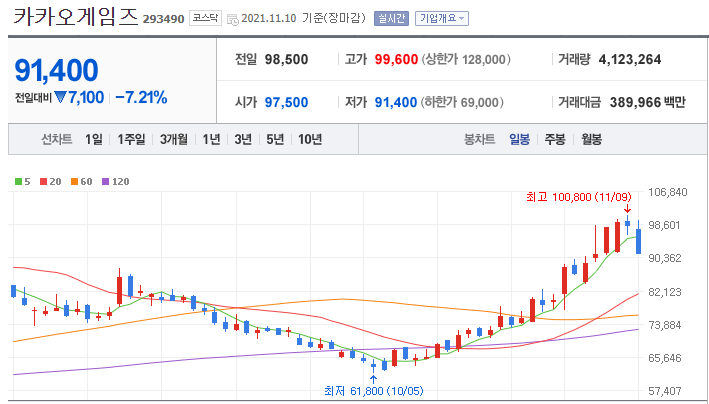Click the 98,601 y-axis label

point(664,225)
